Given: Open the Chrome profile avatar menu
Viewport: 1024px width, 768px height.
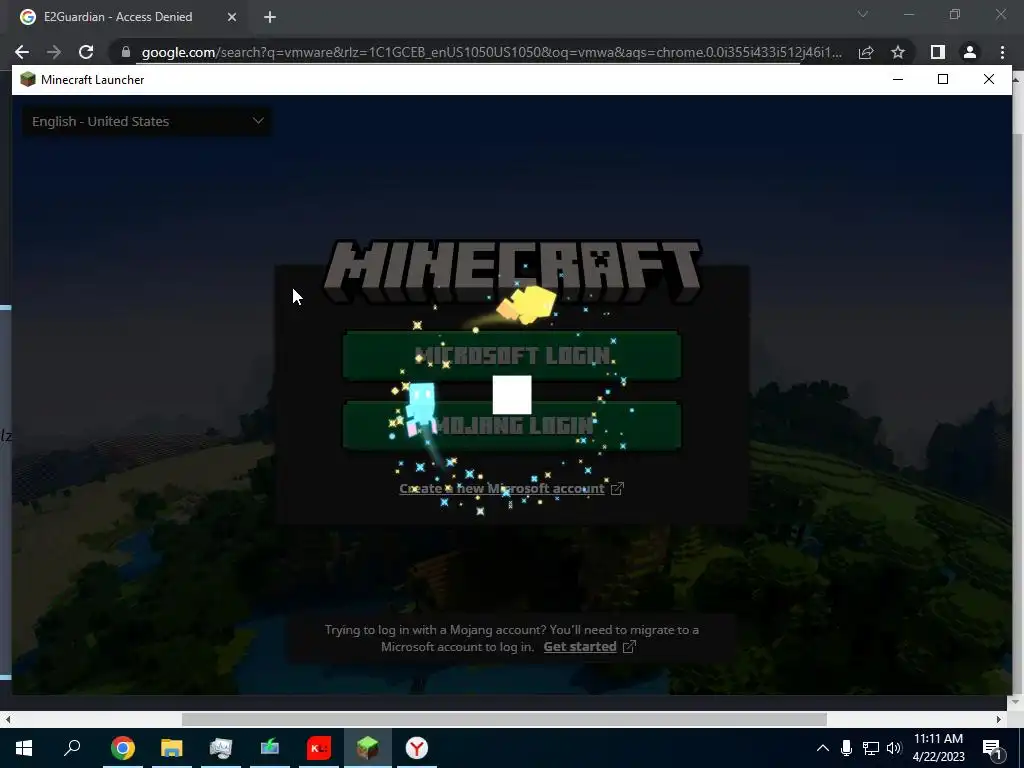Looking at the screenshot, I should (970, 52).
